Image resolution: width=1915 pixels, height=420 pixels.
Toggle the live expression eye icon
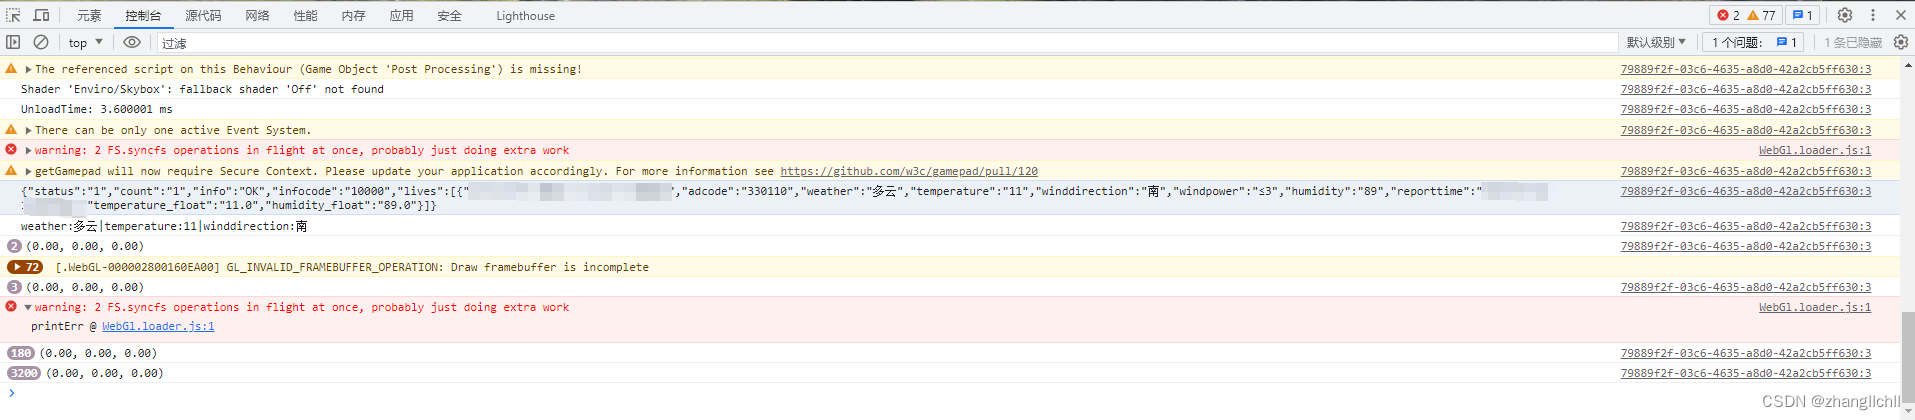pos(132,42)
